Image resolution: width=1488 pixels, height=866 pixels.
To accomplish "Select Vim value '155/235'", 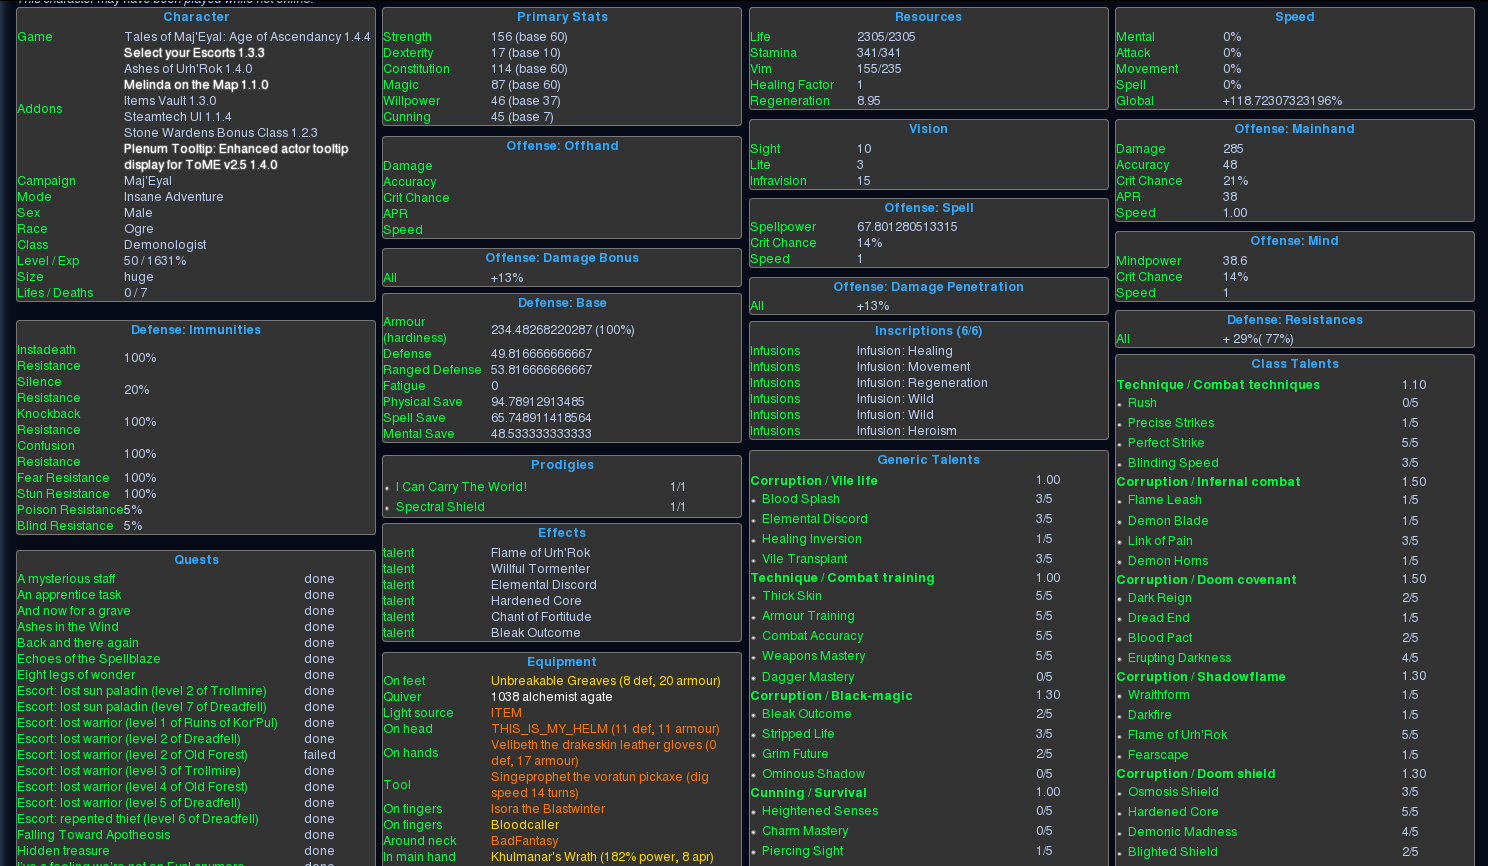I will [879, 69].
